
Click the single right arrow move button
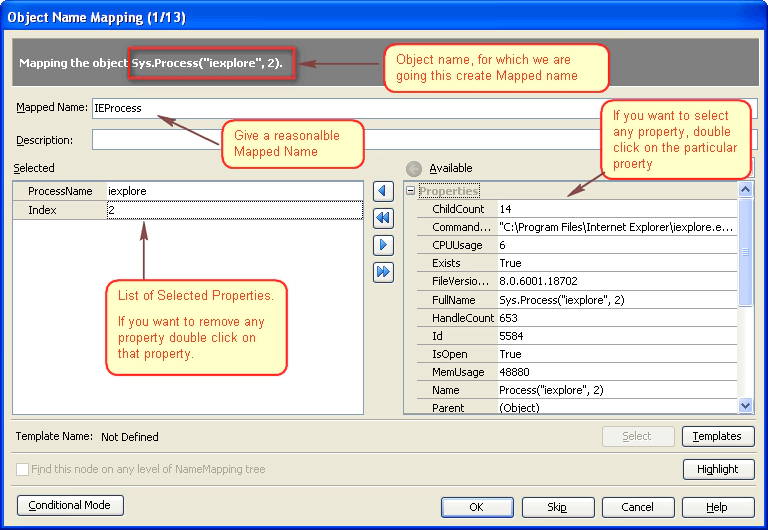tap(382, 245)
